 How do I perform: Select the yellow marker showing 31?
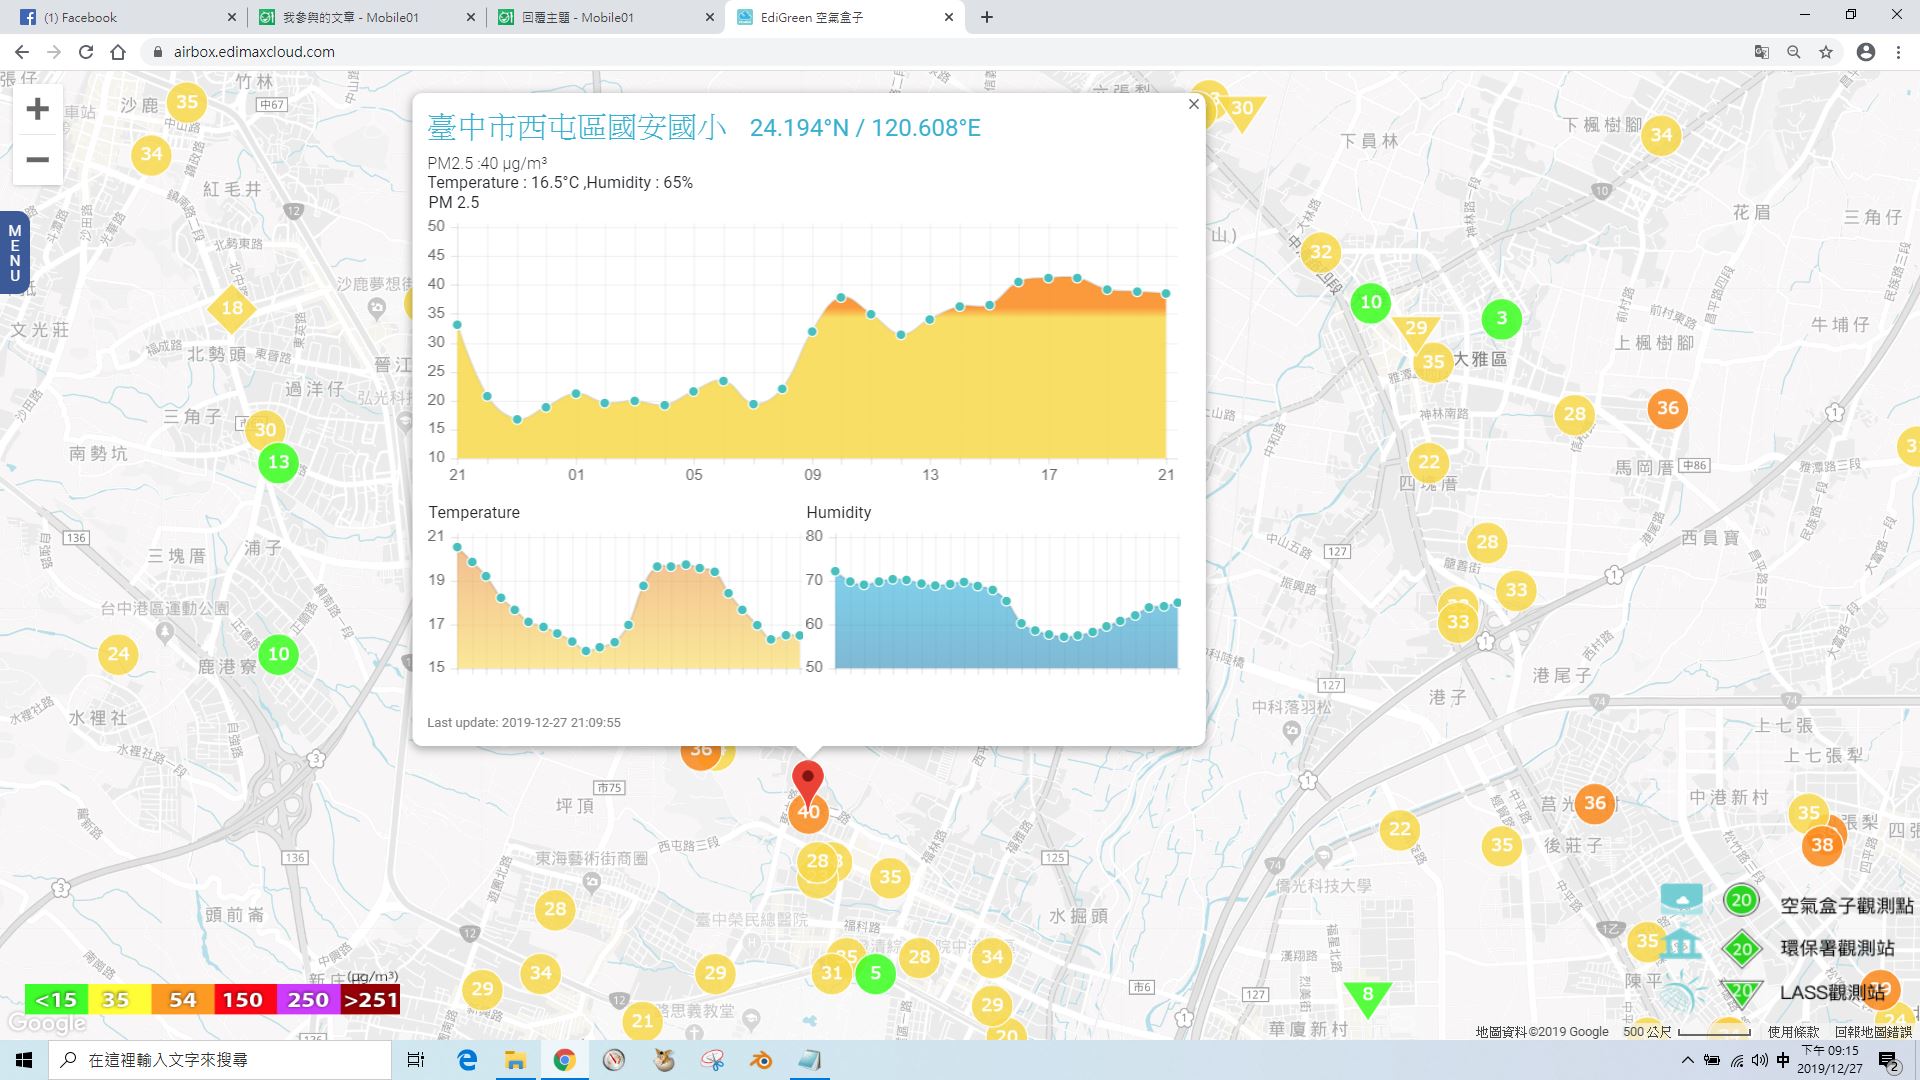[x=832, y=972]
